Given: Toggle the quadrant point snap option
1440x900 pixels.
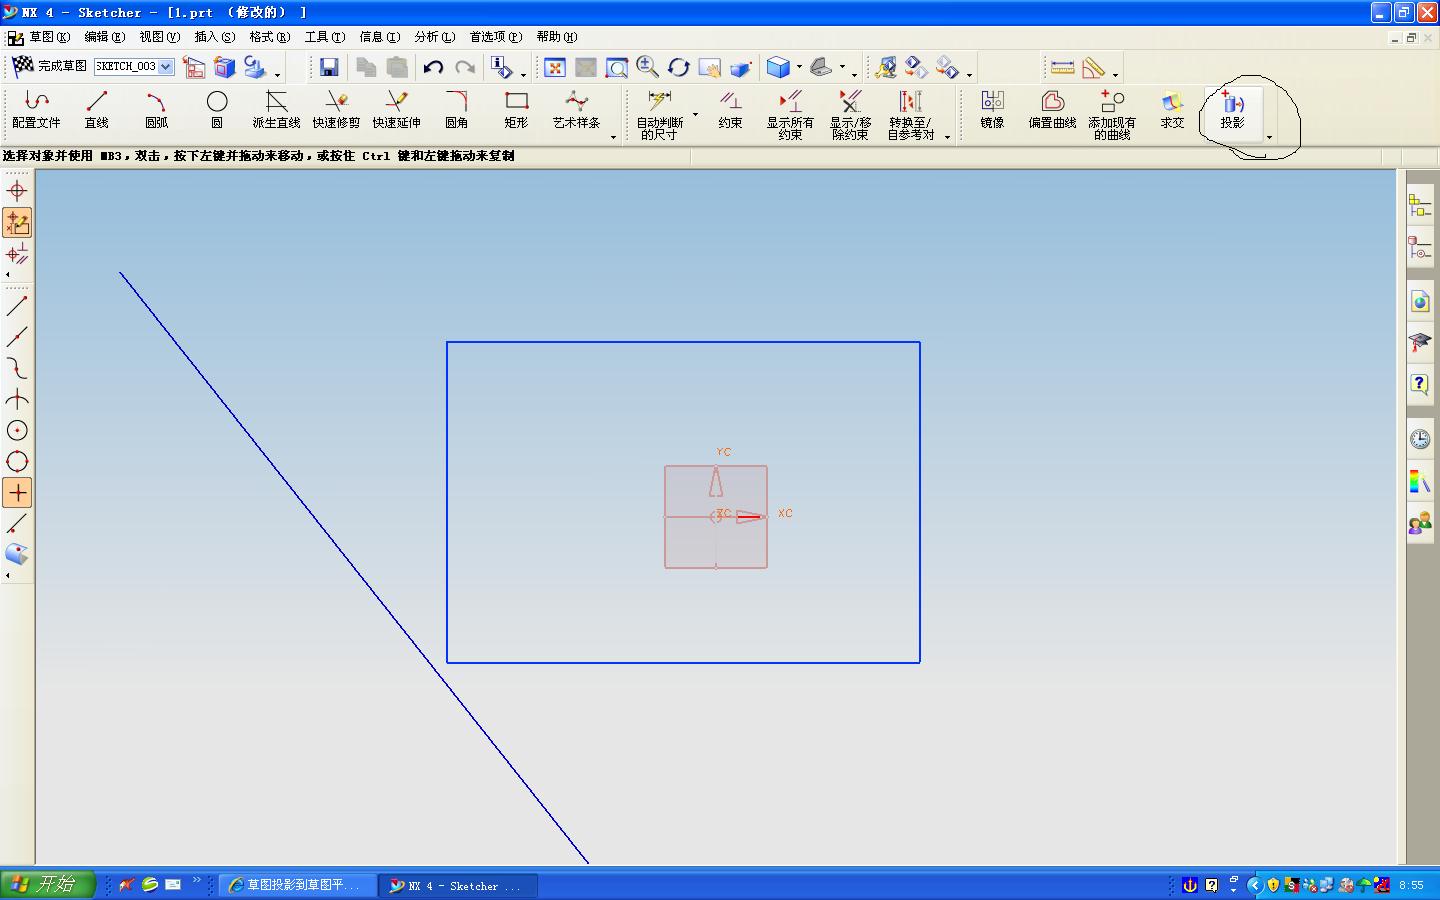Looking at the screenshot, I should (x=17, y=461).
